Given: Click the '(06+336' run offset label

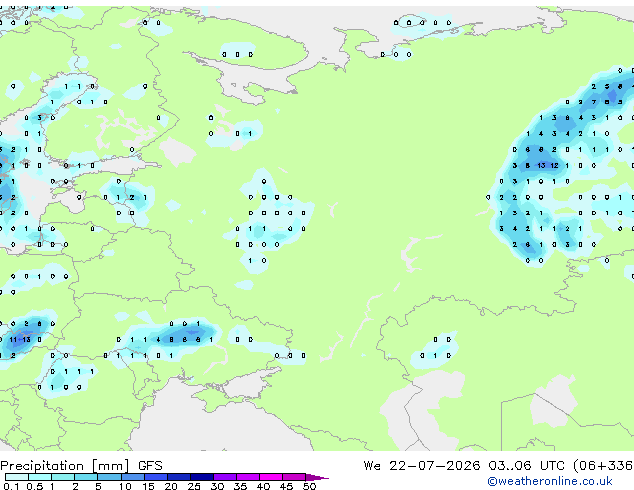Looking at the screenshot, I should [x=603, y=466].
